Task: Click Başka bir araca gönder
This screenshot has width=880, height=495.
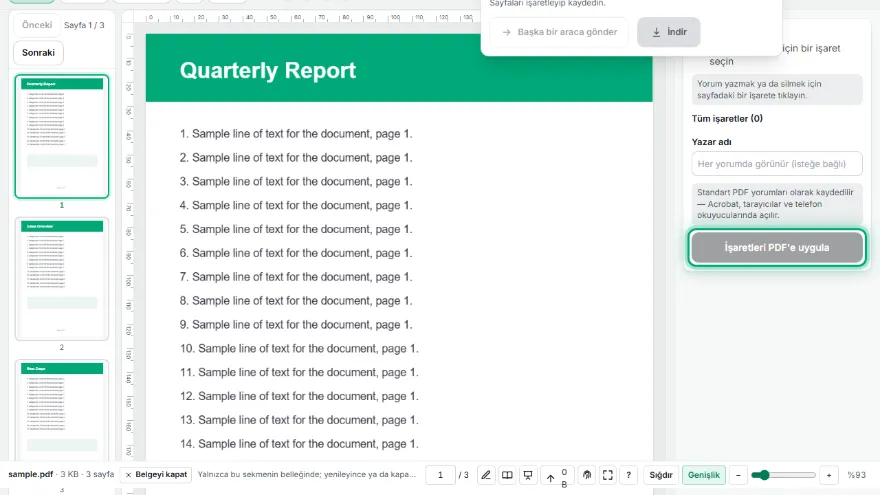Action: (x=559, y=32)
